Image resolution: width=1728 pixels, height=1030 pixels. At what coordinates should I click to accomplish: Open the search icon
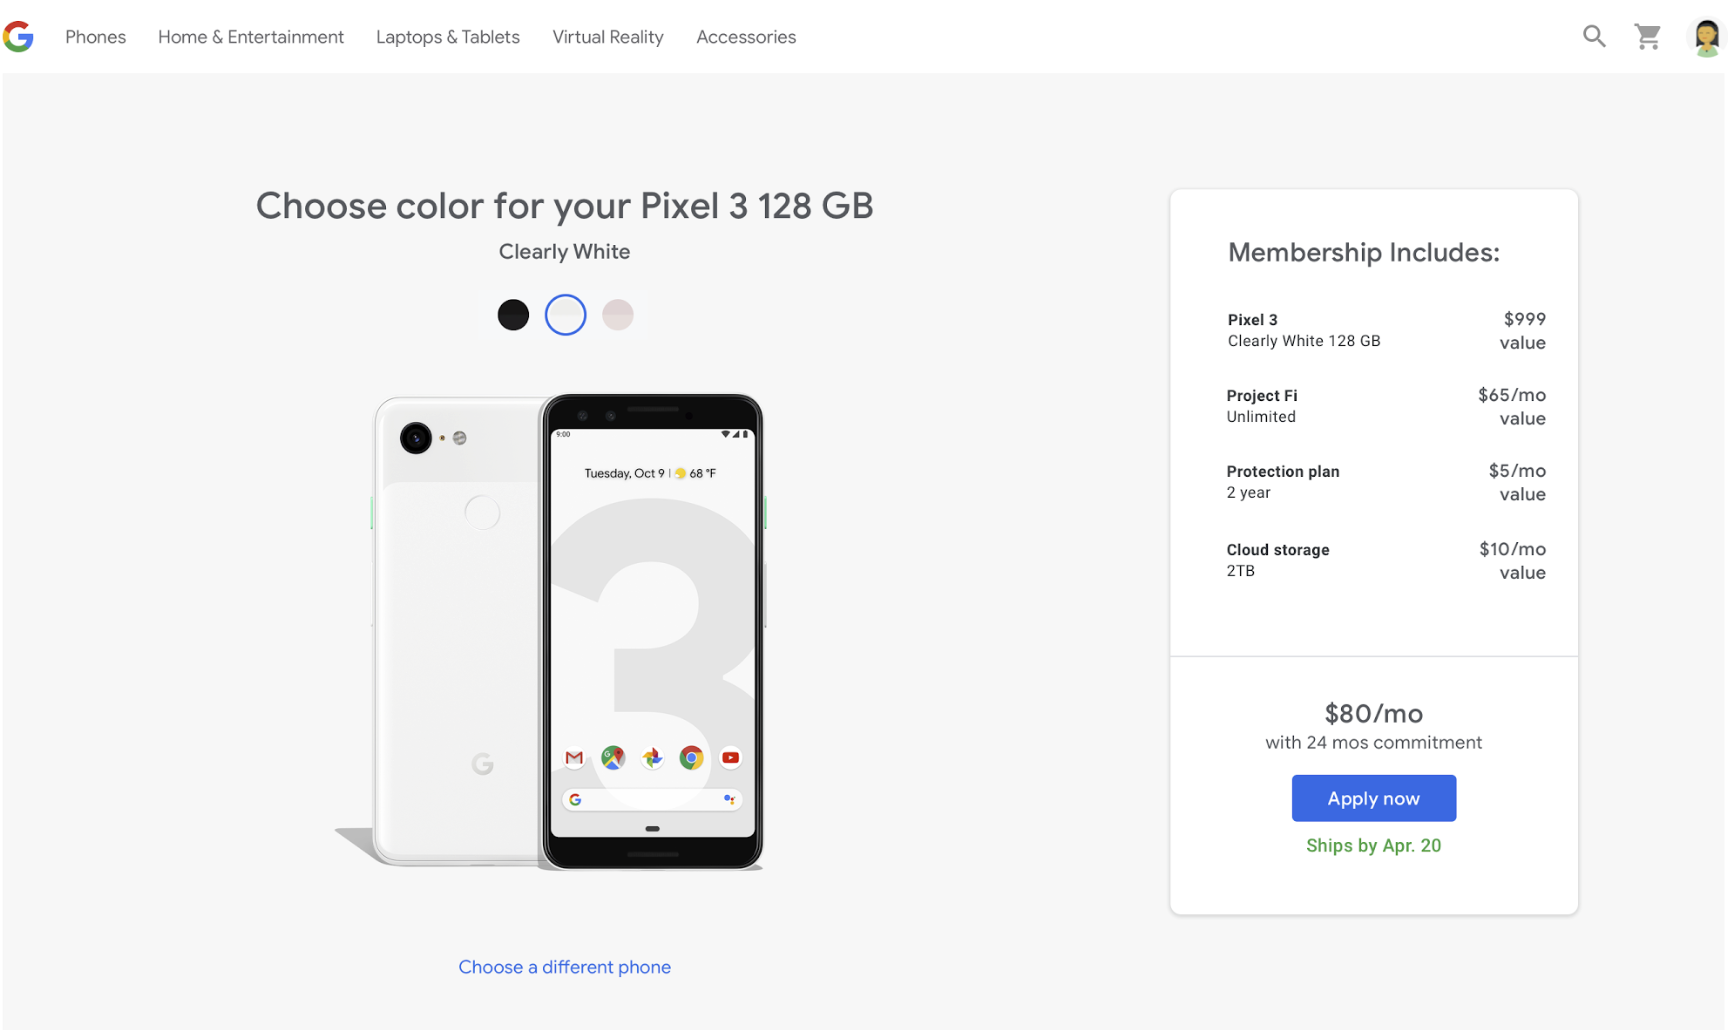tap(1594, 37)
